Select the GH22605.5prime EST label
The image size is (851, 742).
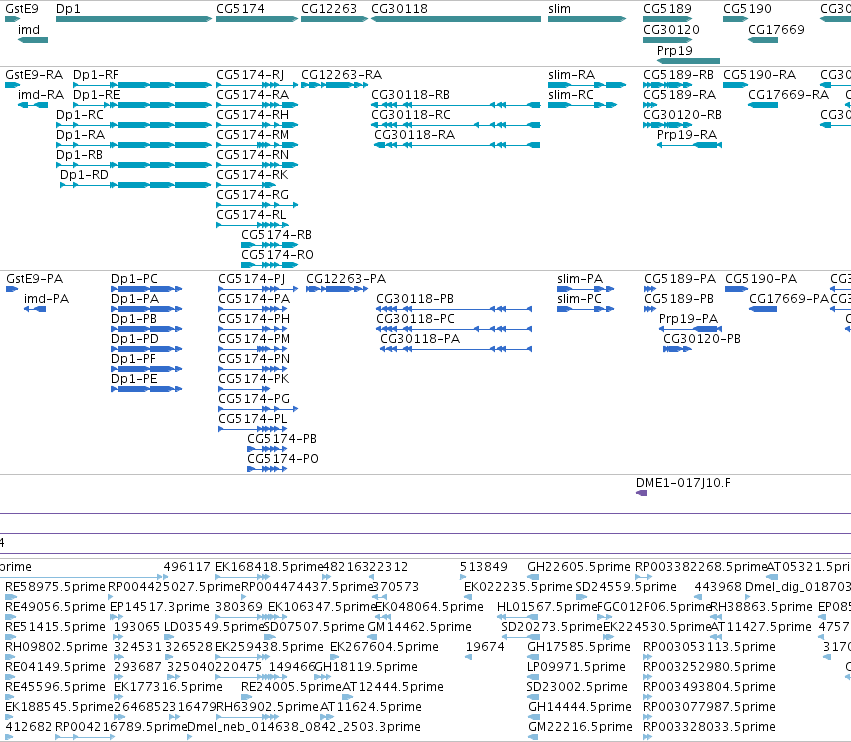click(x=579, y=567)
